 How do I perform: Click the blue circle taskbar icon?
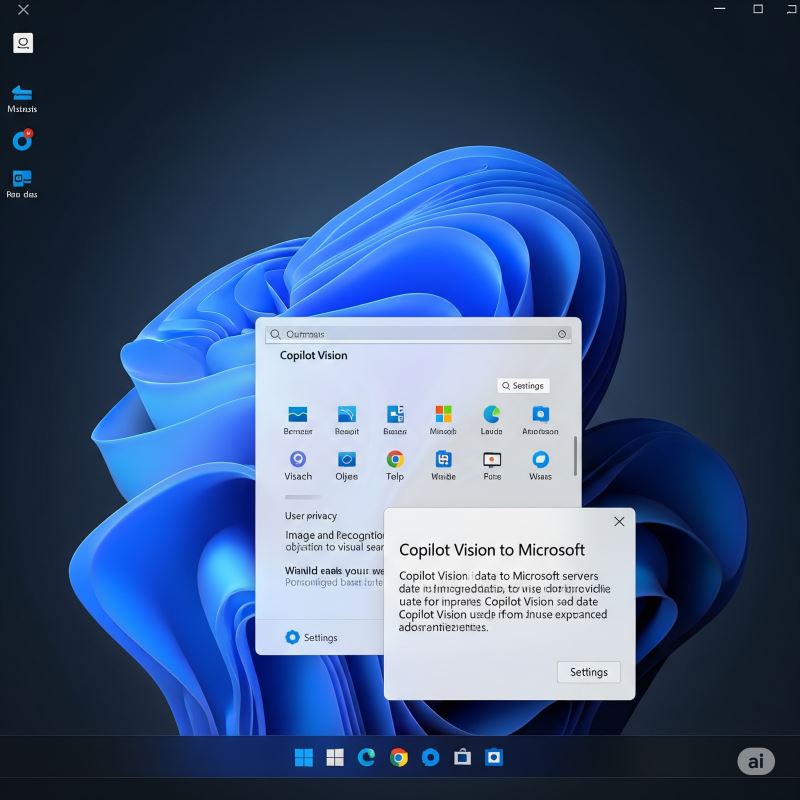coord(430,758)
